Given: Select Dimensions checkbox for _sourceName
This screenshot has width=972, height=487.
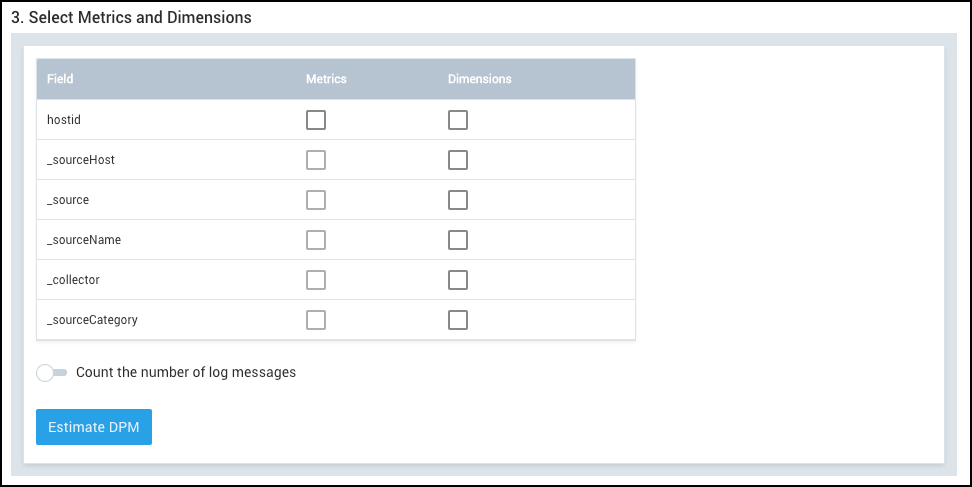Looking at the screenshot, I should pos(458,240).
